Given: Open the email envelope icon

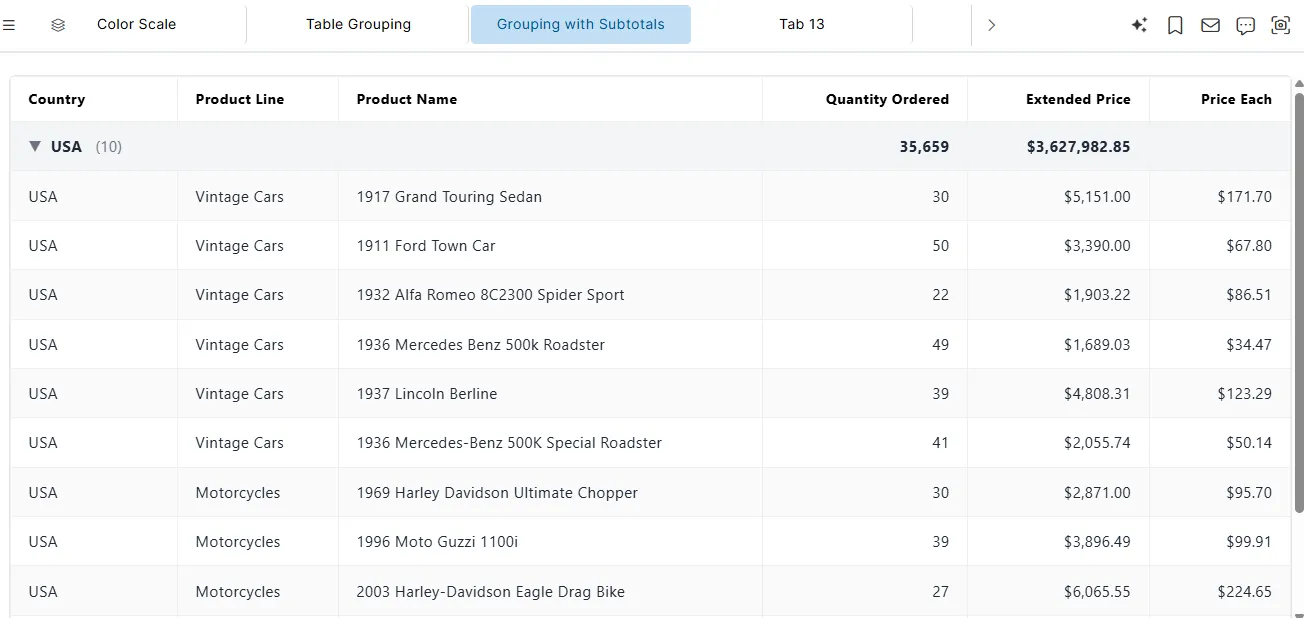Looking at the screenshot, I should 1210,25.
